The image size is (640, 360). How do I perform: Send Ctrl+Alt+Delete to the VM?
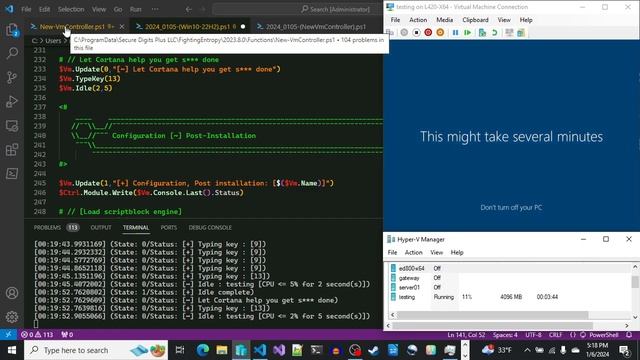click(390, 33)
